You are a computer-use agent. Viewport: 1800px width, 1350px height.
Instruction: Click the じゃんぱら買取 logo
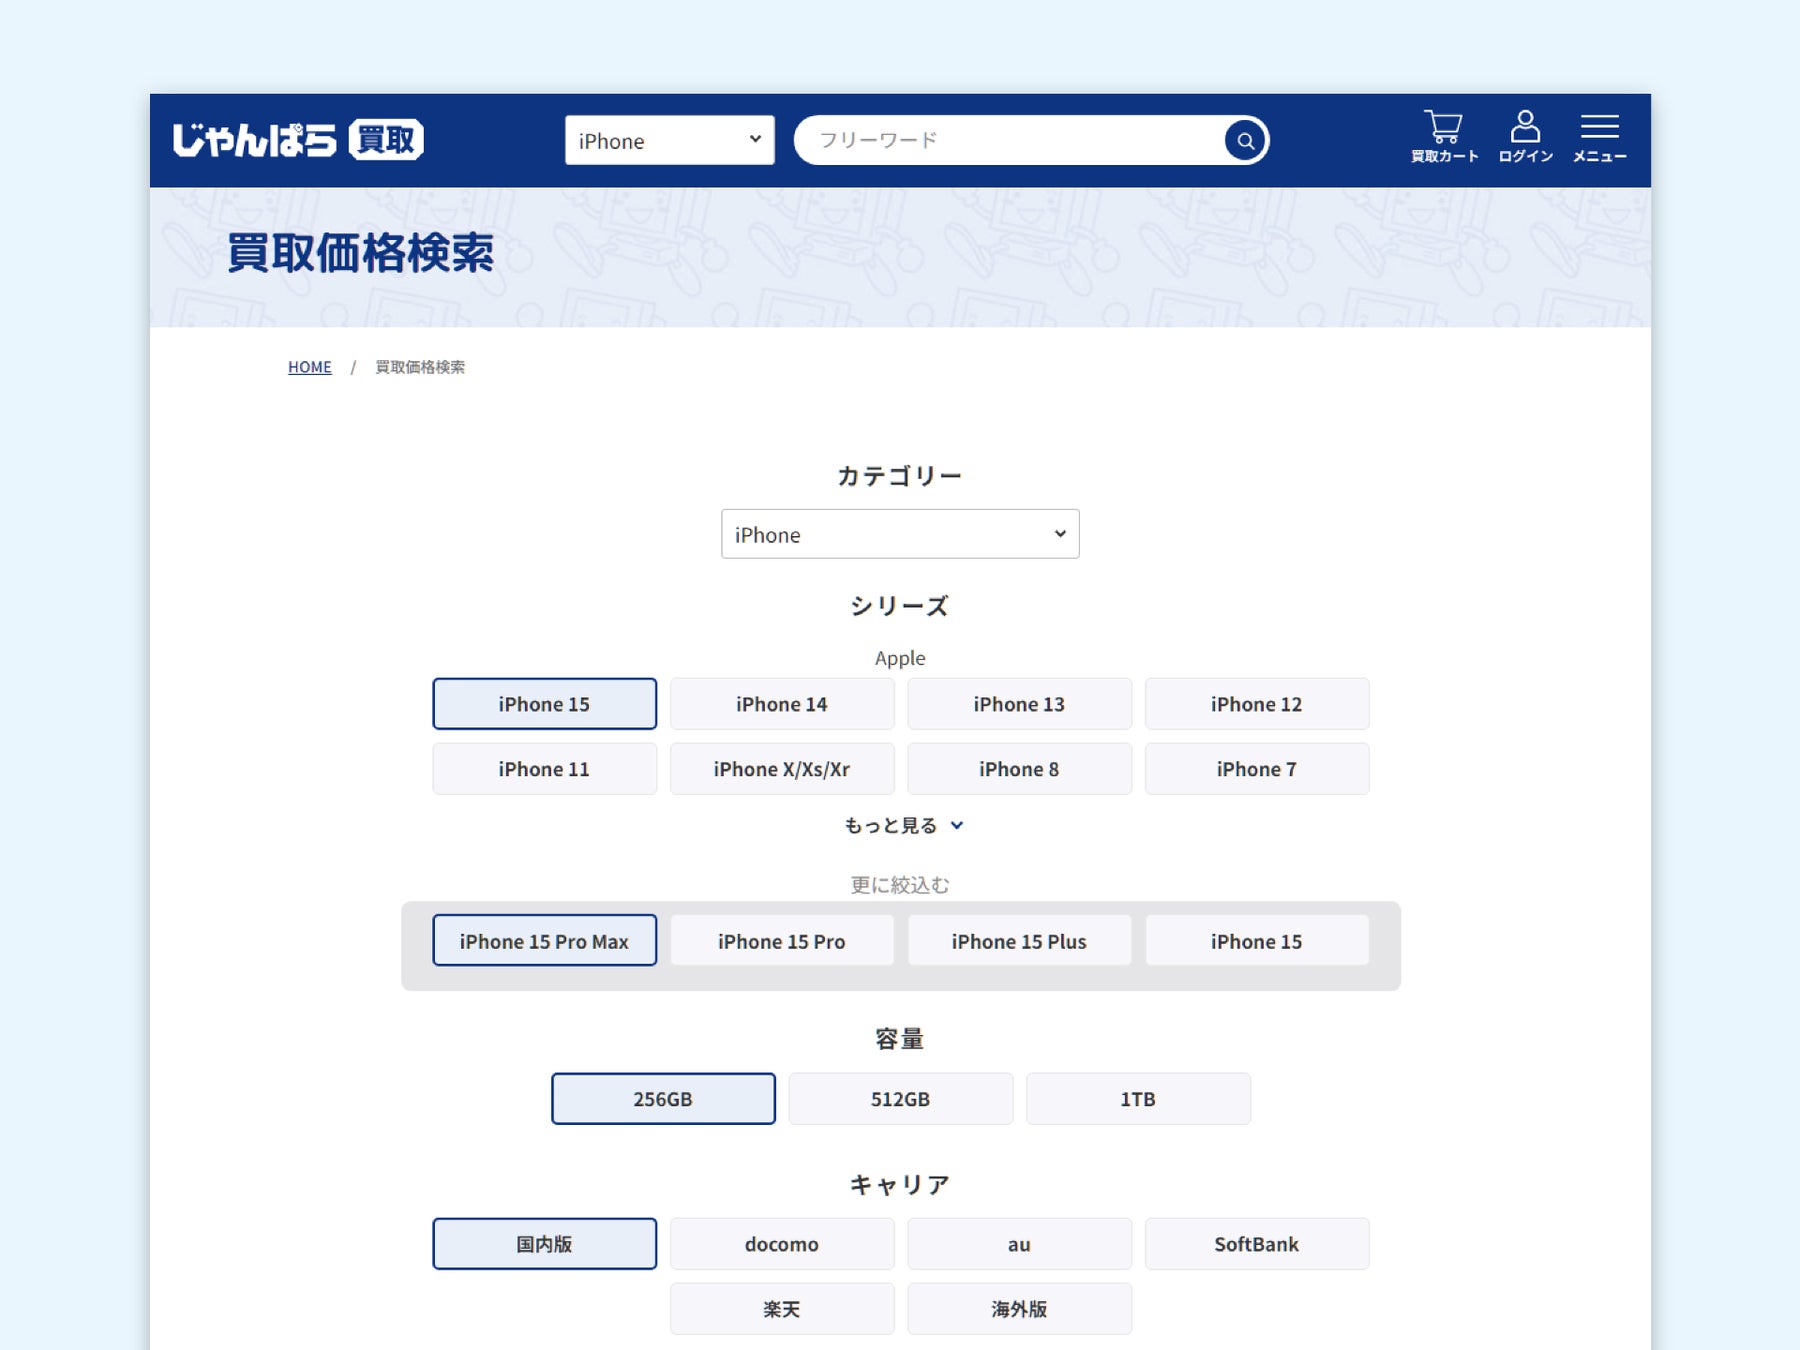click(x=298, y=140)
